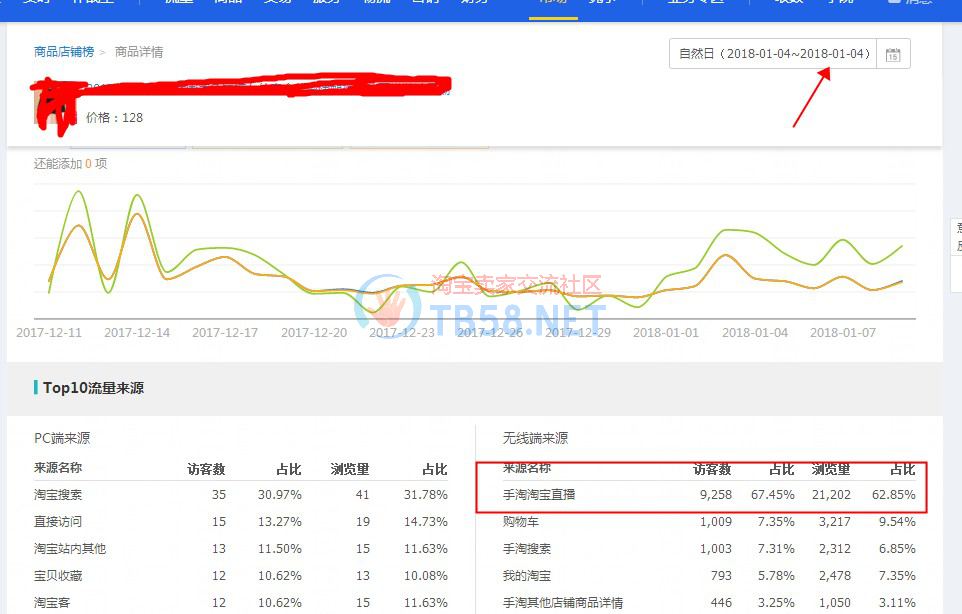Select 直接访问 PC source row
This screenshot has height=614, width=962.
58,521
